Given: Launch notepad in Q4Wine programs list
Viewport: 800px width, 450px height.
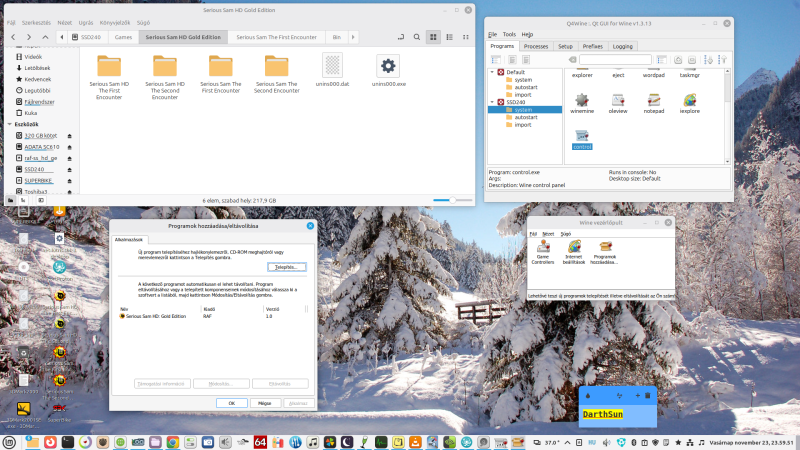Looking at the screenshot, I should [654, 104].
